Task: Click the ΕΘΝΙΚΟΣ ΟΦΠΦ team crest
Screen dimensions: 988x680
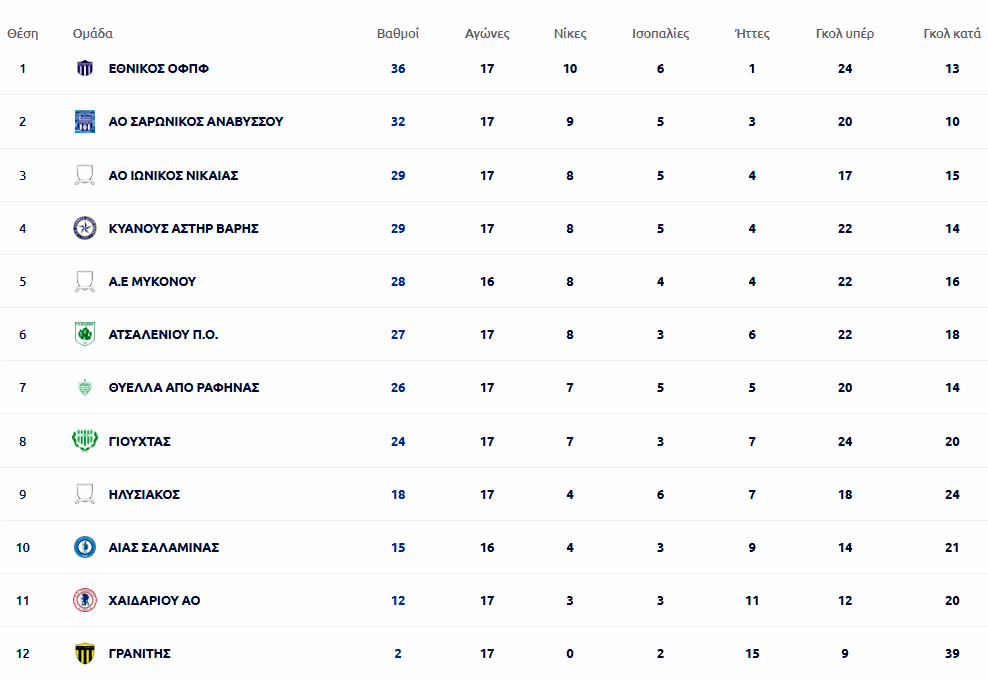Action: (85, 69)
